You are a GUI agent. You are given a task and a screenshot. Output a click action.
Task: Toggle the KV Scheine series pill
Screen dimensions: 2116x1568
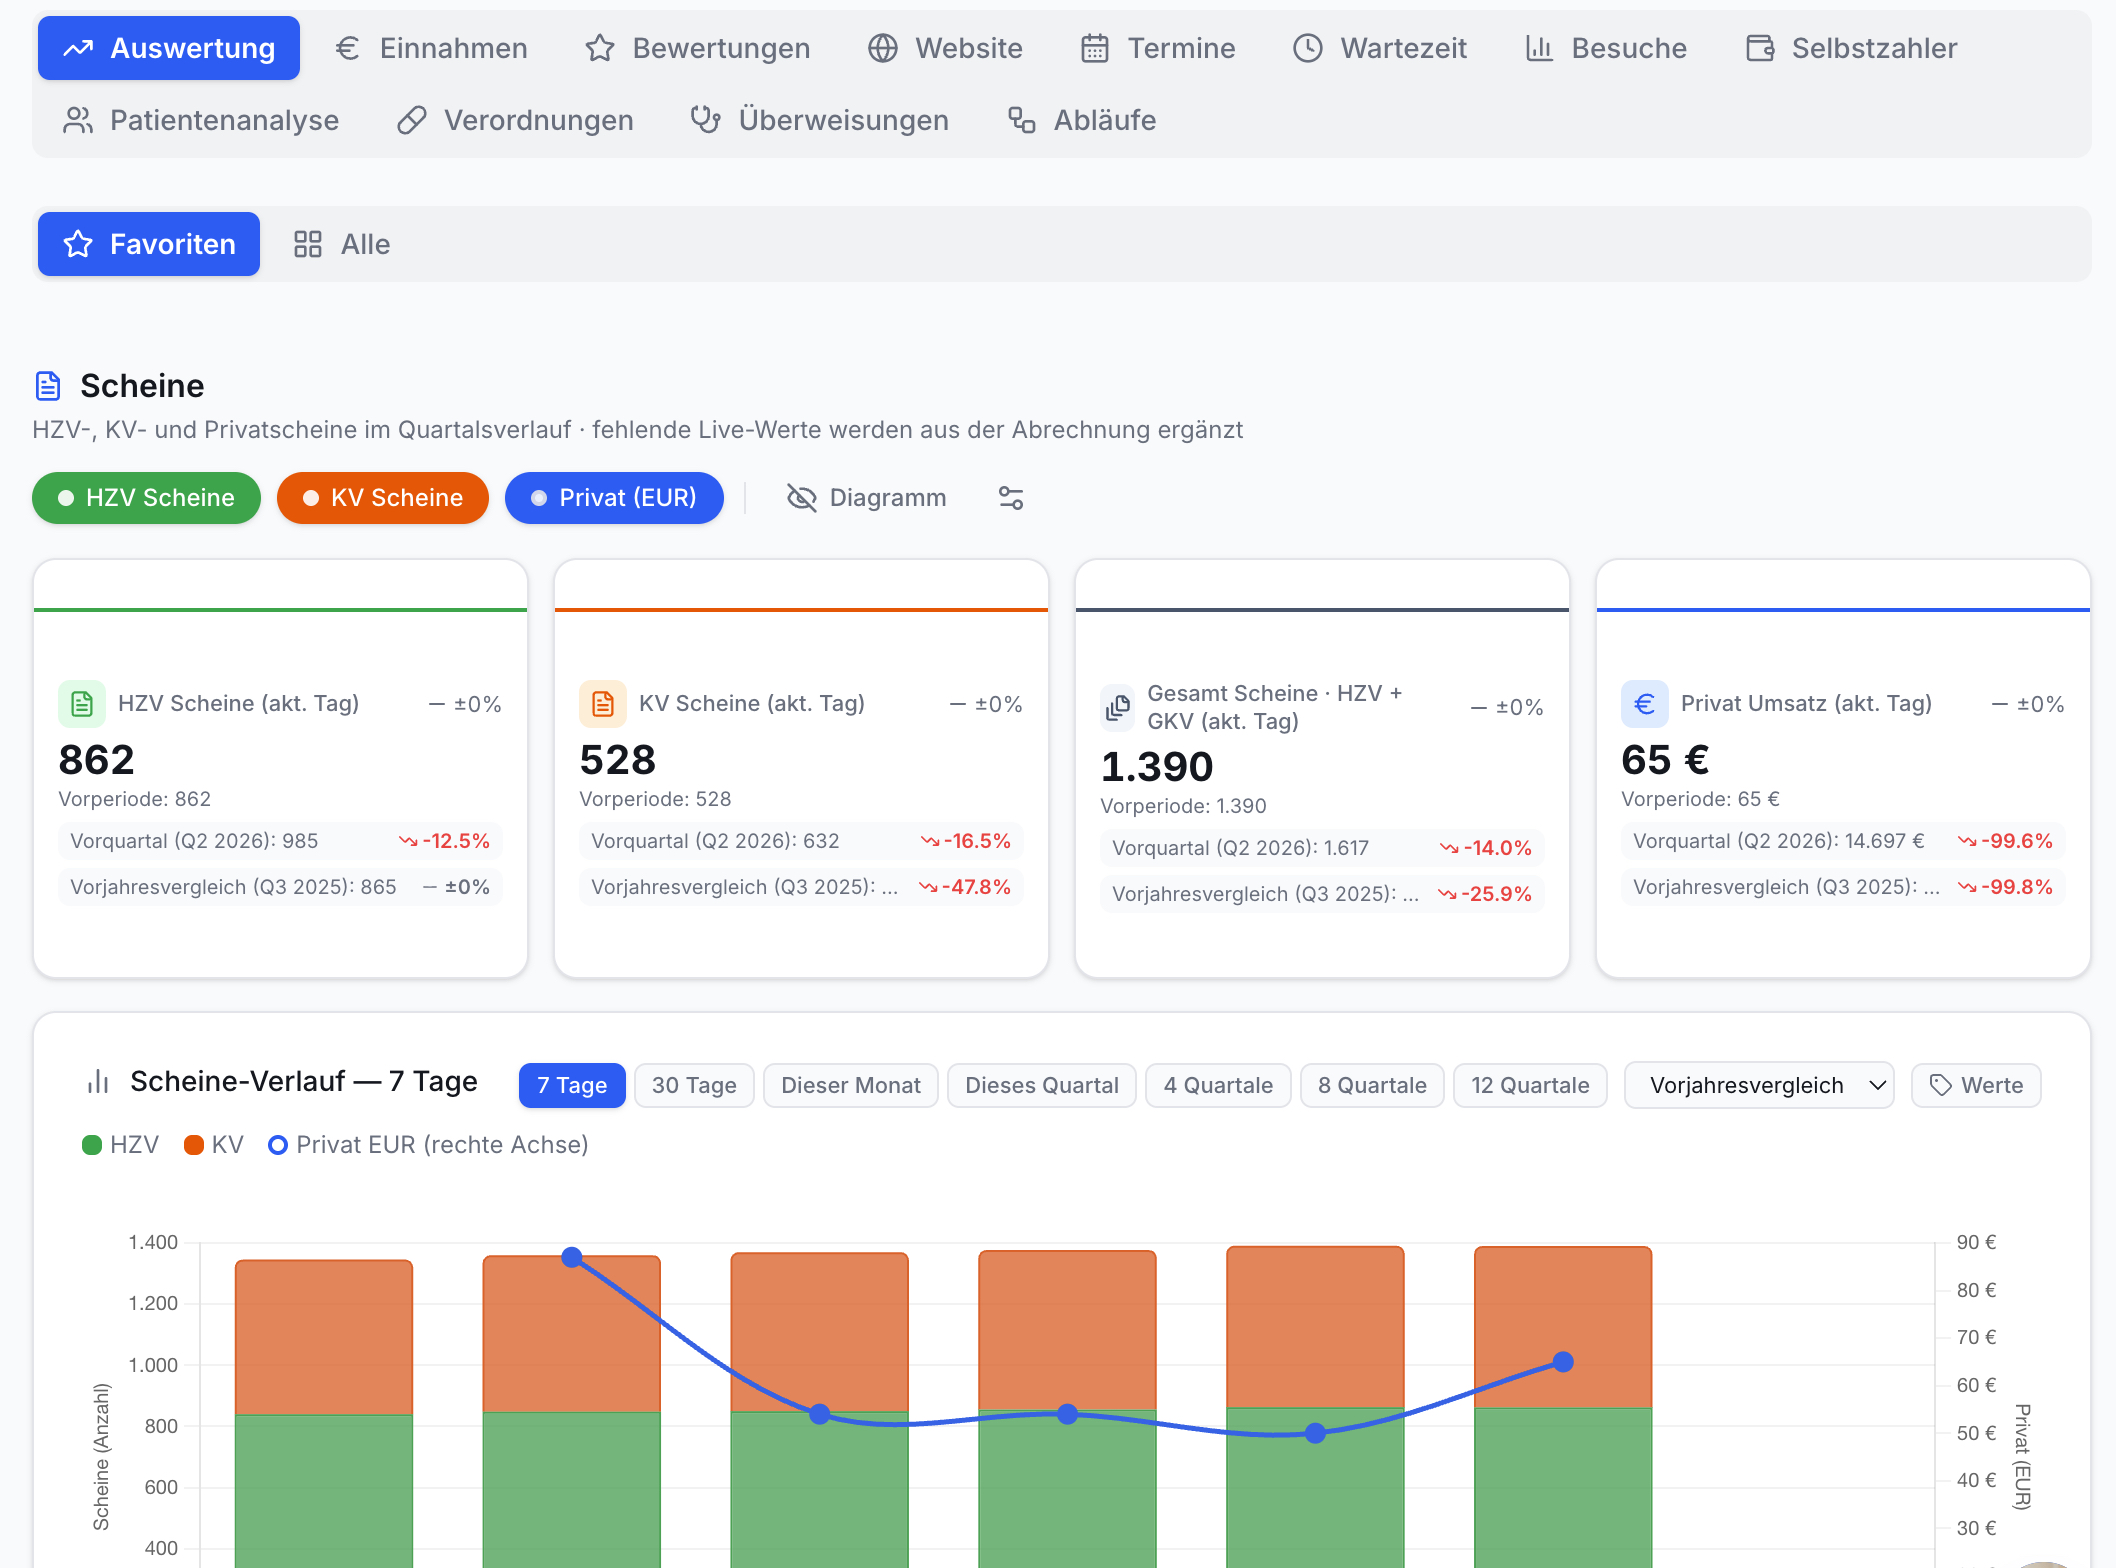coord(383,498)
